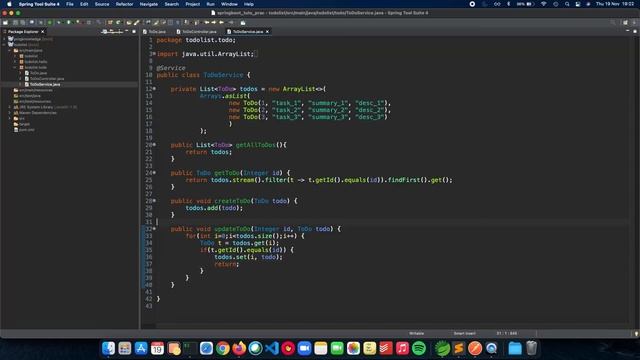Toggle folding of updateToDo method

[x=154, y=229]
